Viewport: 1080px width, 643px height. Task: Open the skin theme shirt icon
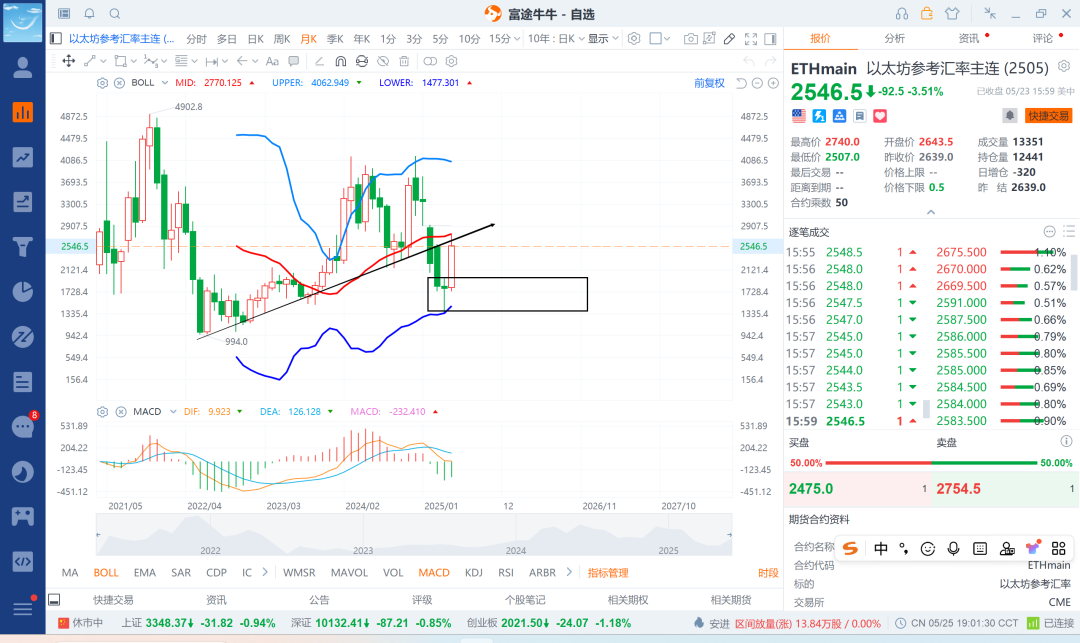pos(952,14)
